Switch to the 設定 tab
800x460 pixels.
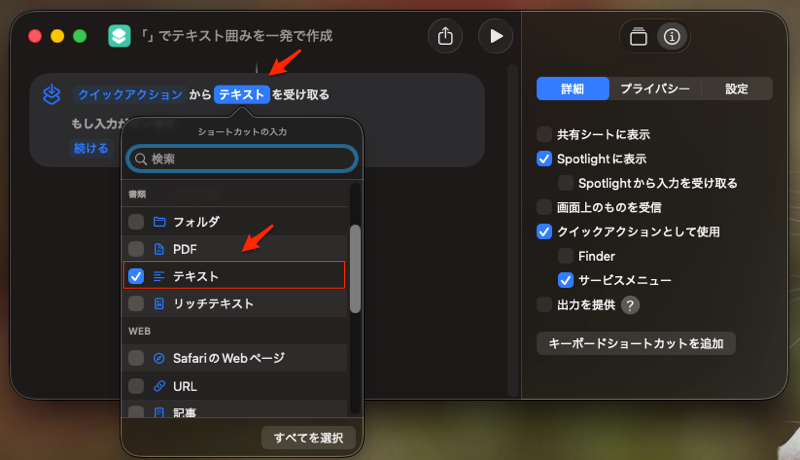tap(736, 89)
